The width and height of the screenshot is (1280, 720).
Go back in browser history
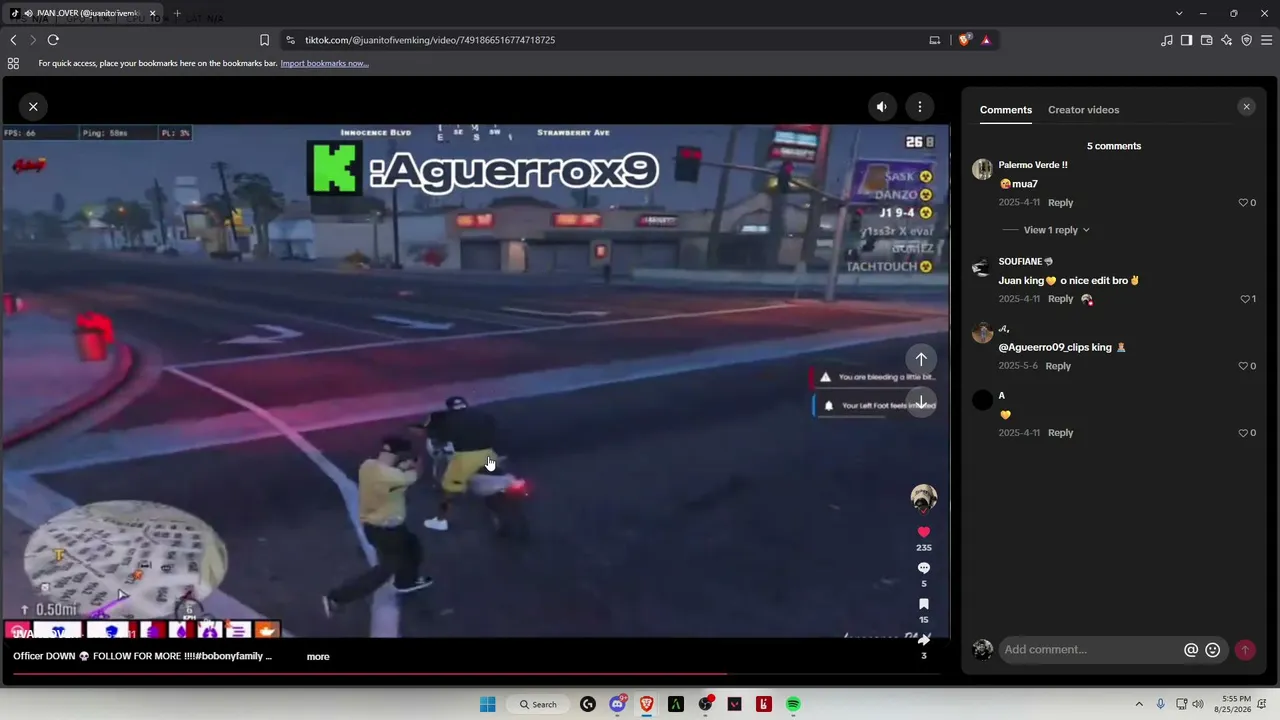coord(13,40)
